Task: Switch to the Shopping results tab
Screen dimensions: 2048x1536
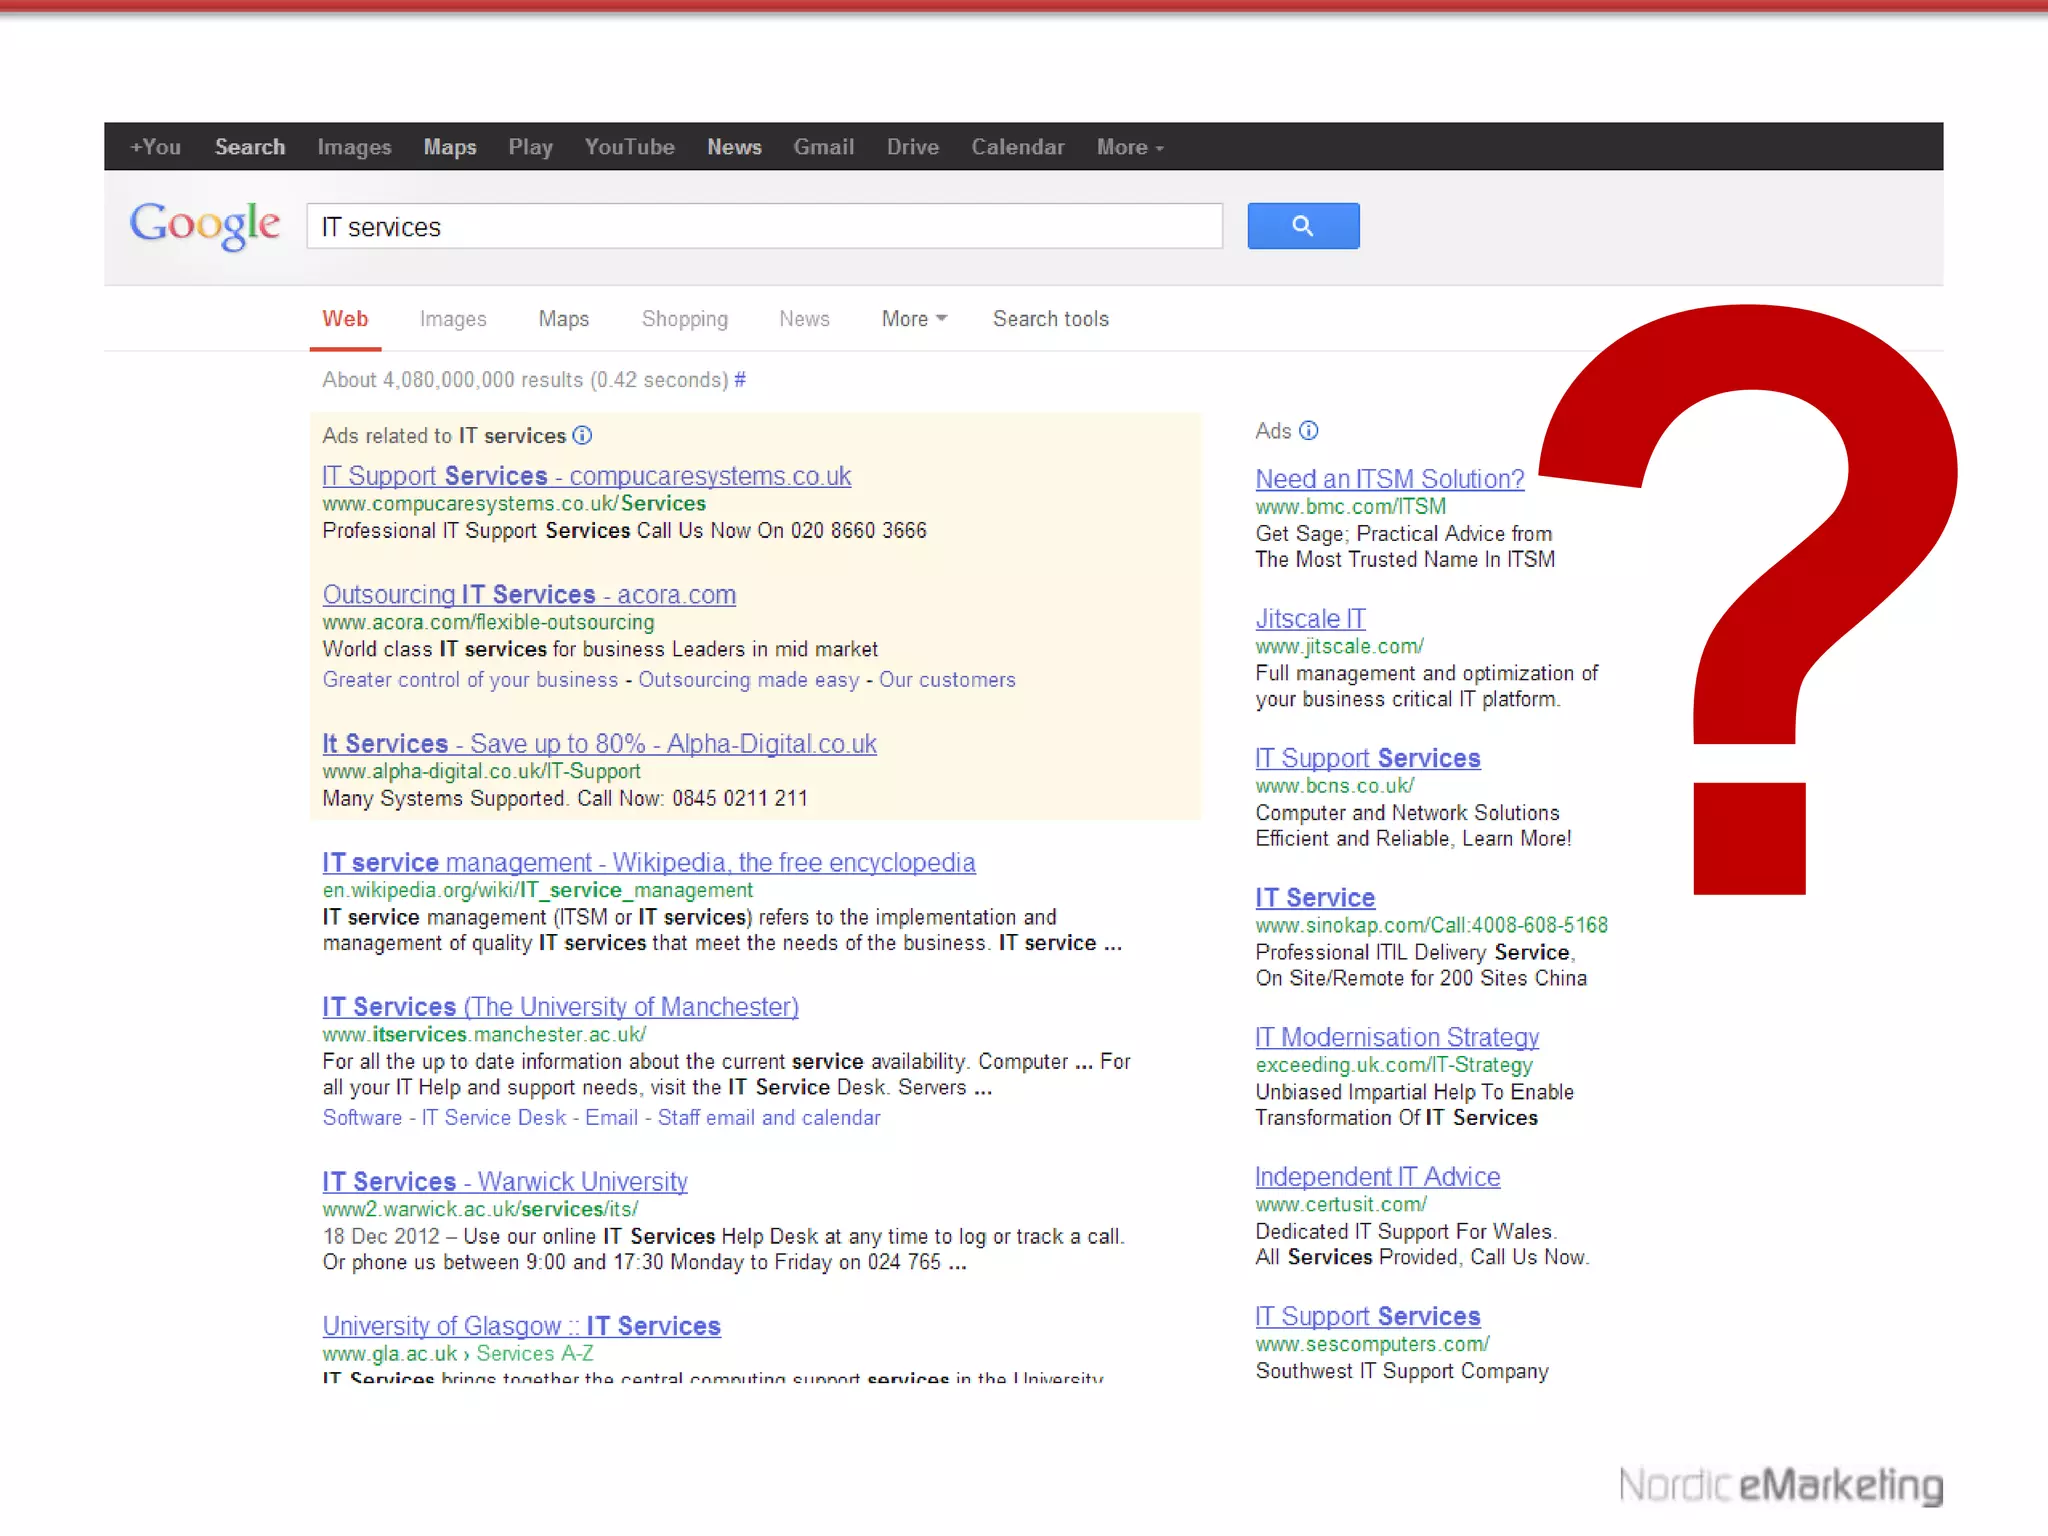Action: coord(684,318)
